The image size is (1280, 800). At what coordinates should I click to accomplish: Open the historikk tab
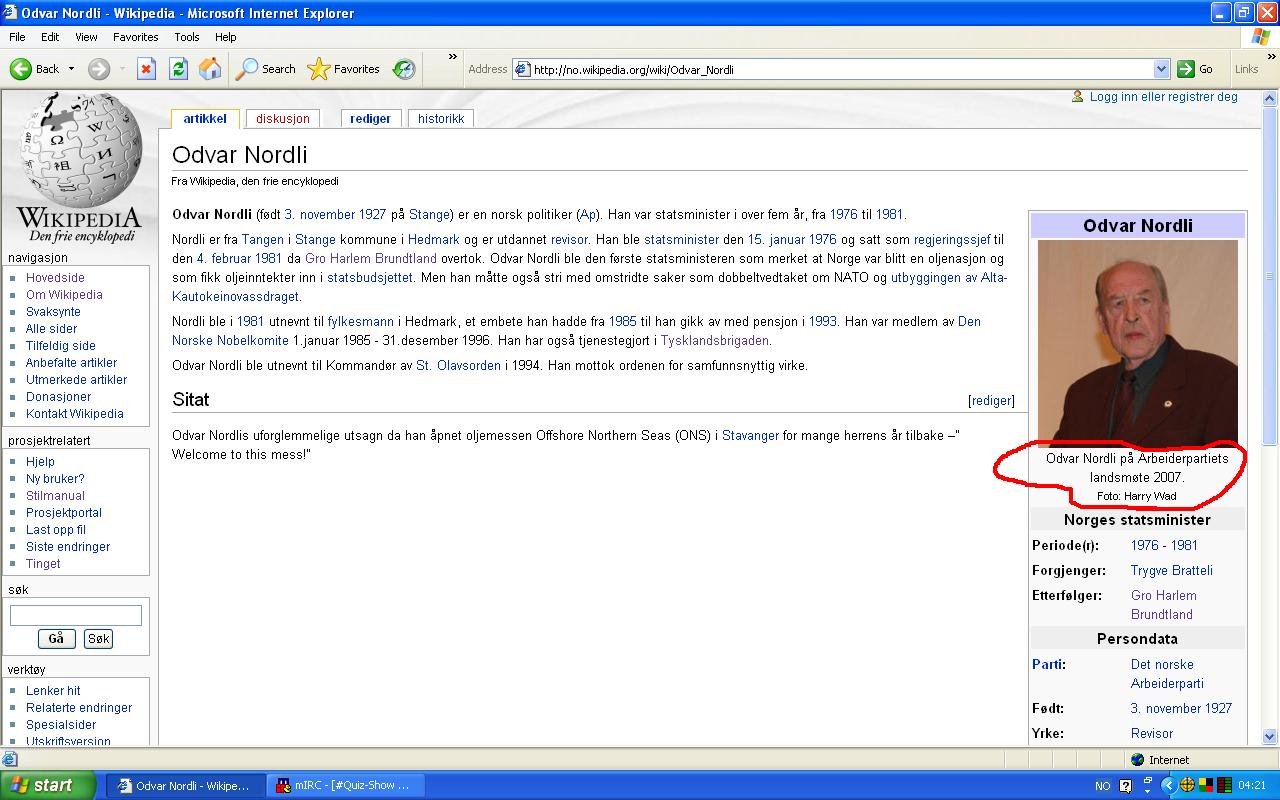tap(441, 118)
